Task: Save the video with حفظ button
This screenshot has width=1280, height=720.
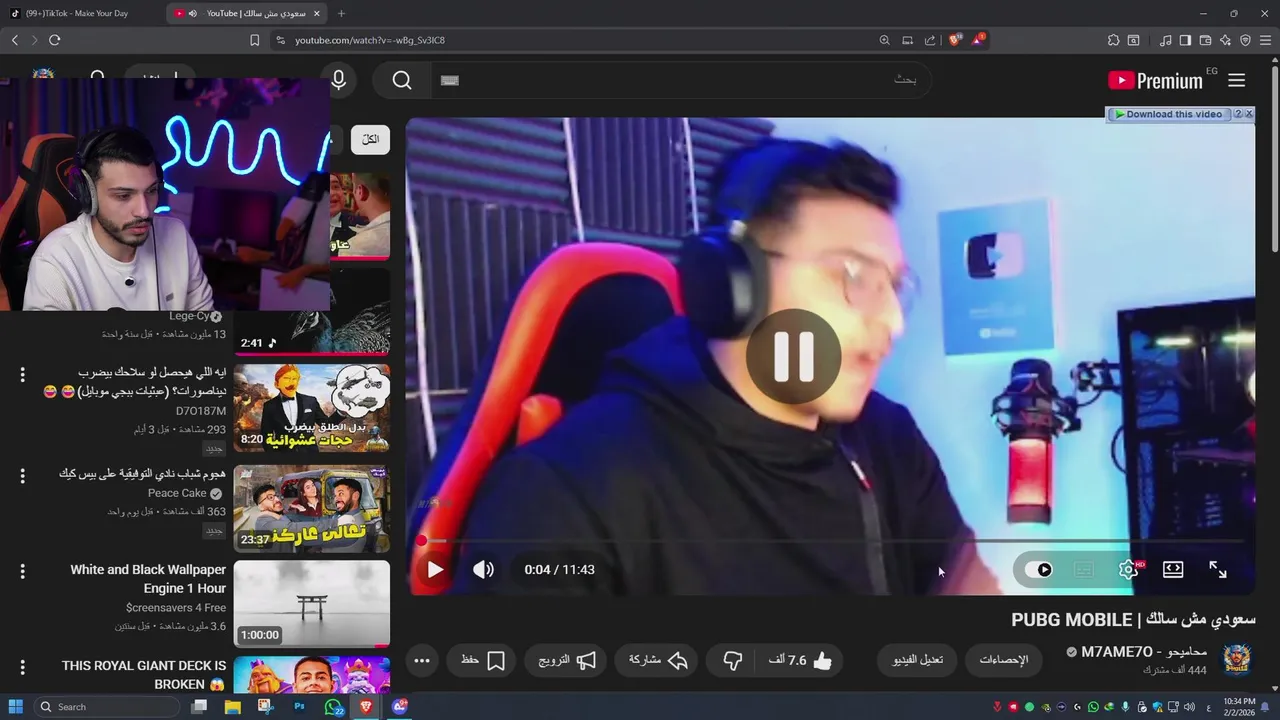Action: [x=482, y=660]
